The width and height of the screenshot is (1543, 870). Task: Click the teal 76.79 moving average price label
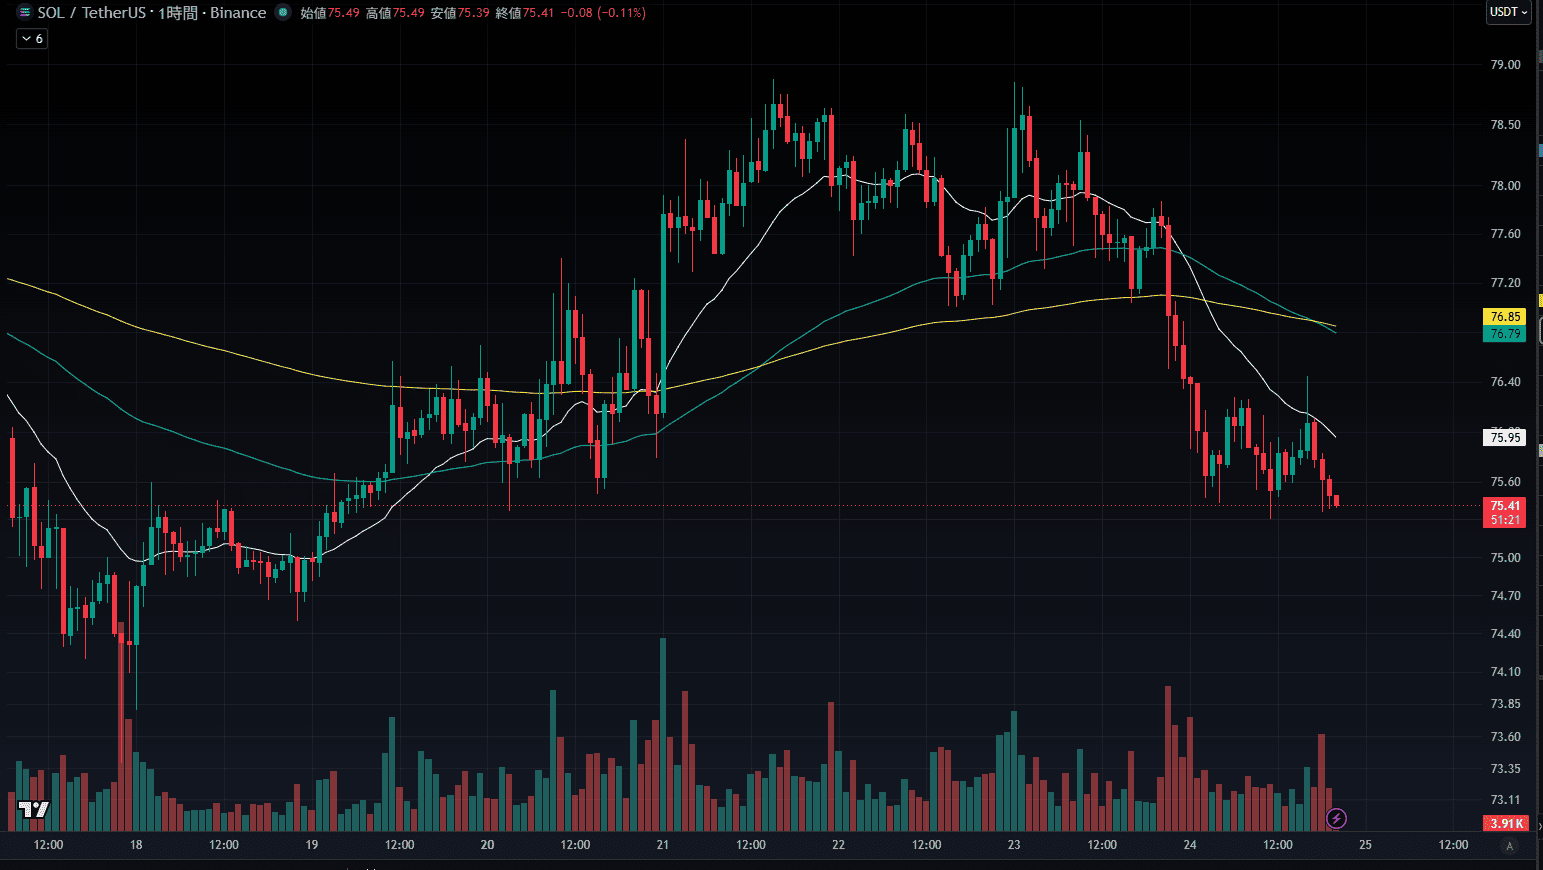[x=1505, y=334]
